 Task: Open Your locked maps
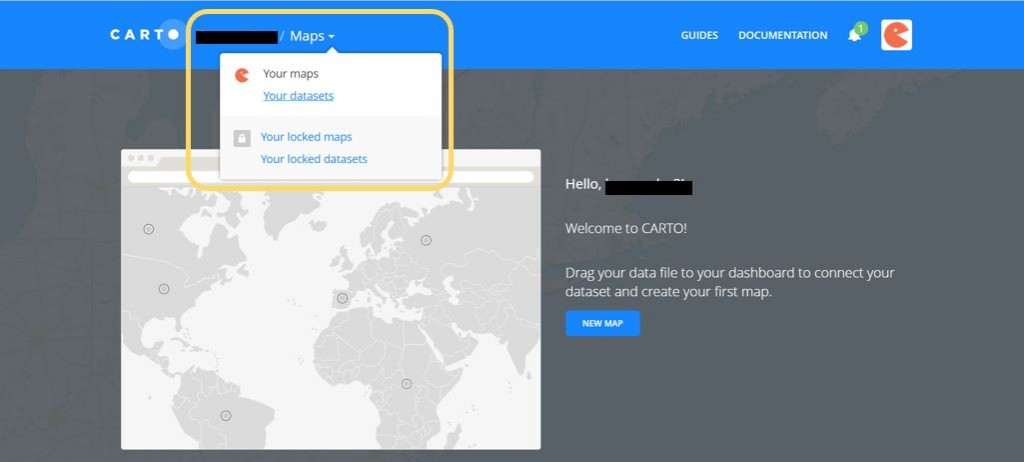[306, 137]
